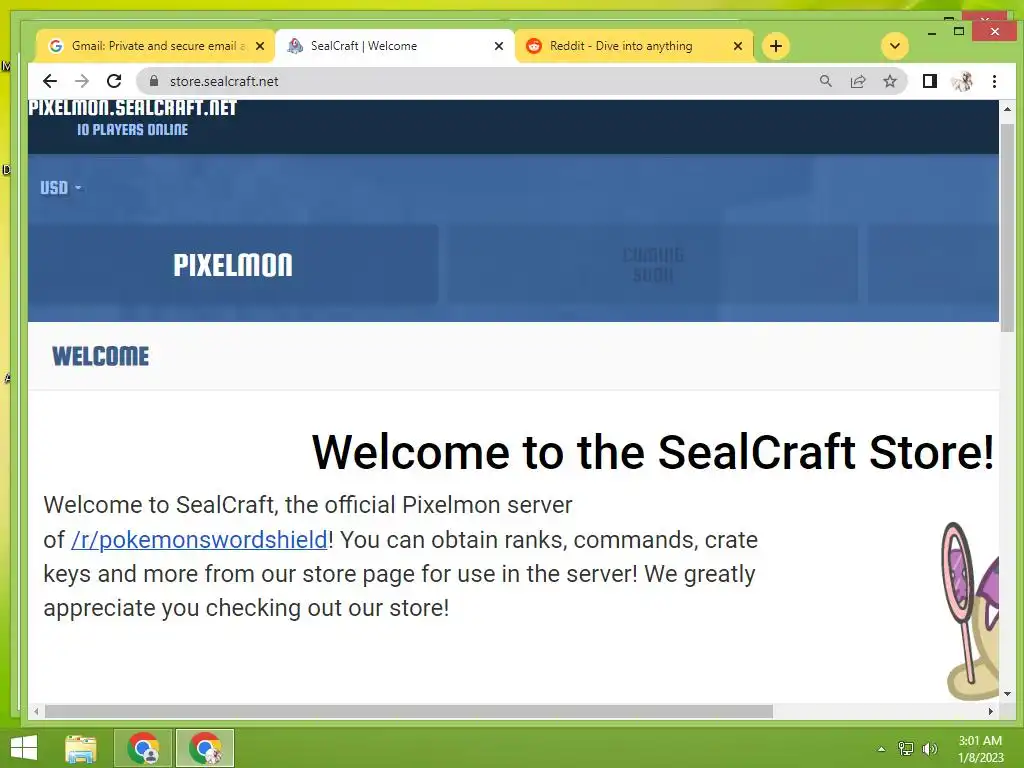Open the network status tray icon
Screen dimensions: 1024x768
click(905, 749)
